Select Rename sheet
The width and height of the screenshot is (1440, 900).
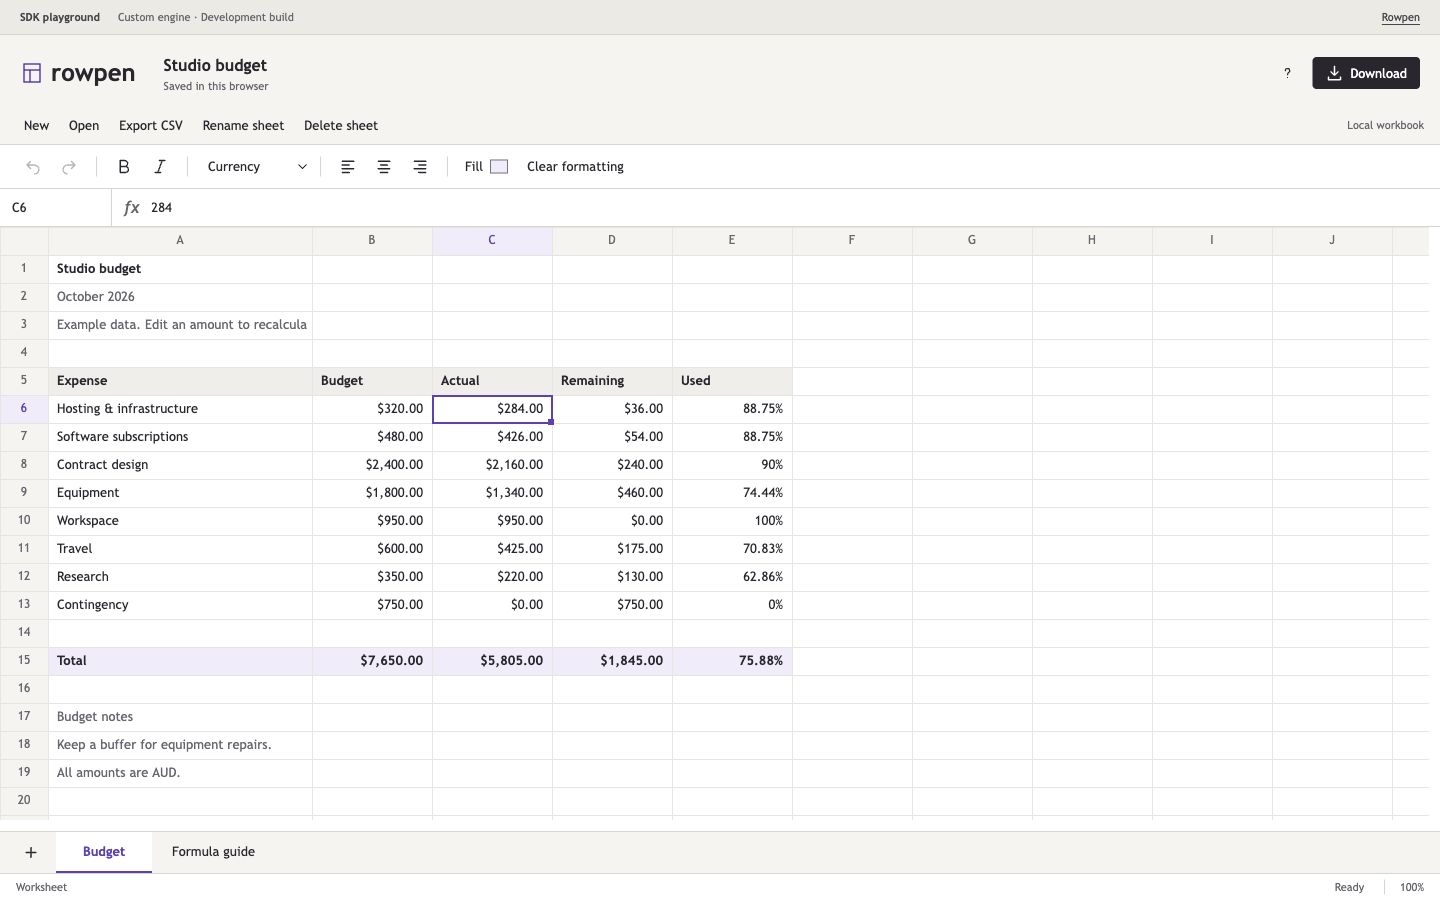coord(243,126)
